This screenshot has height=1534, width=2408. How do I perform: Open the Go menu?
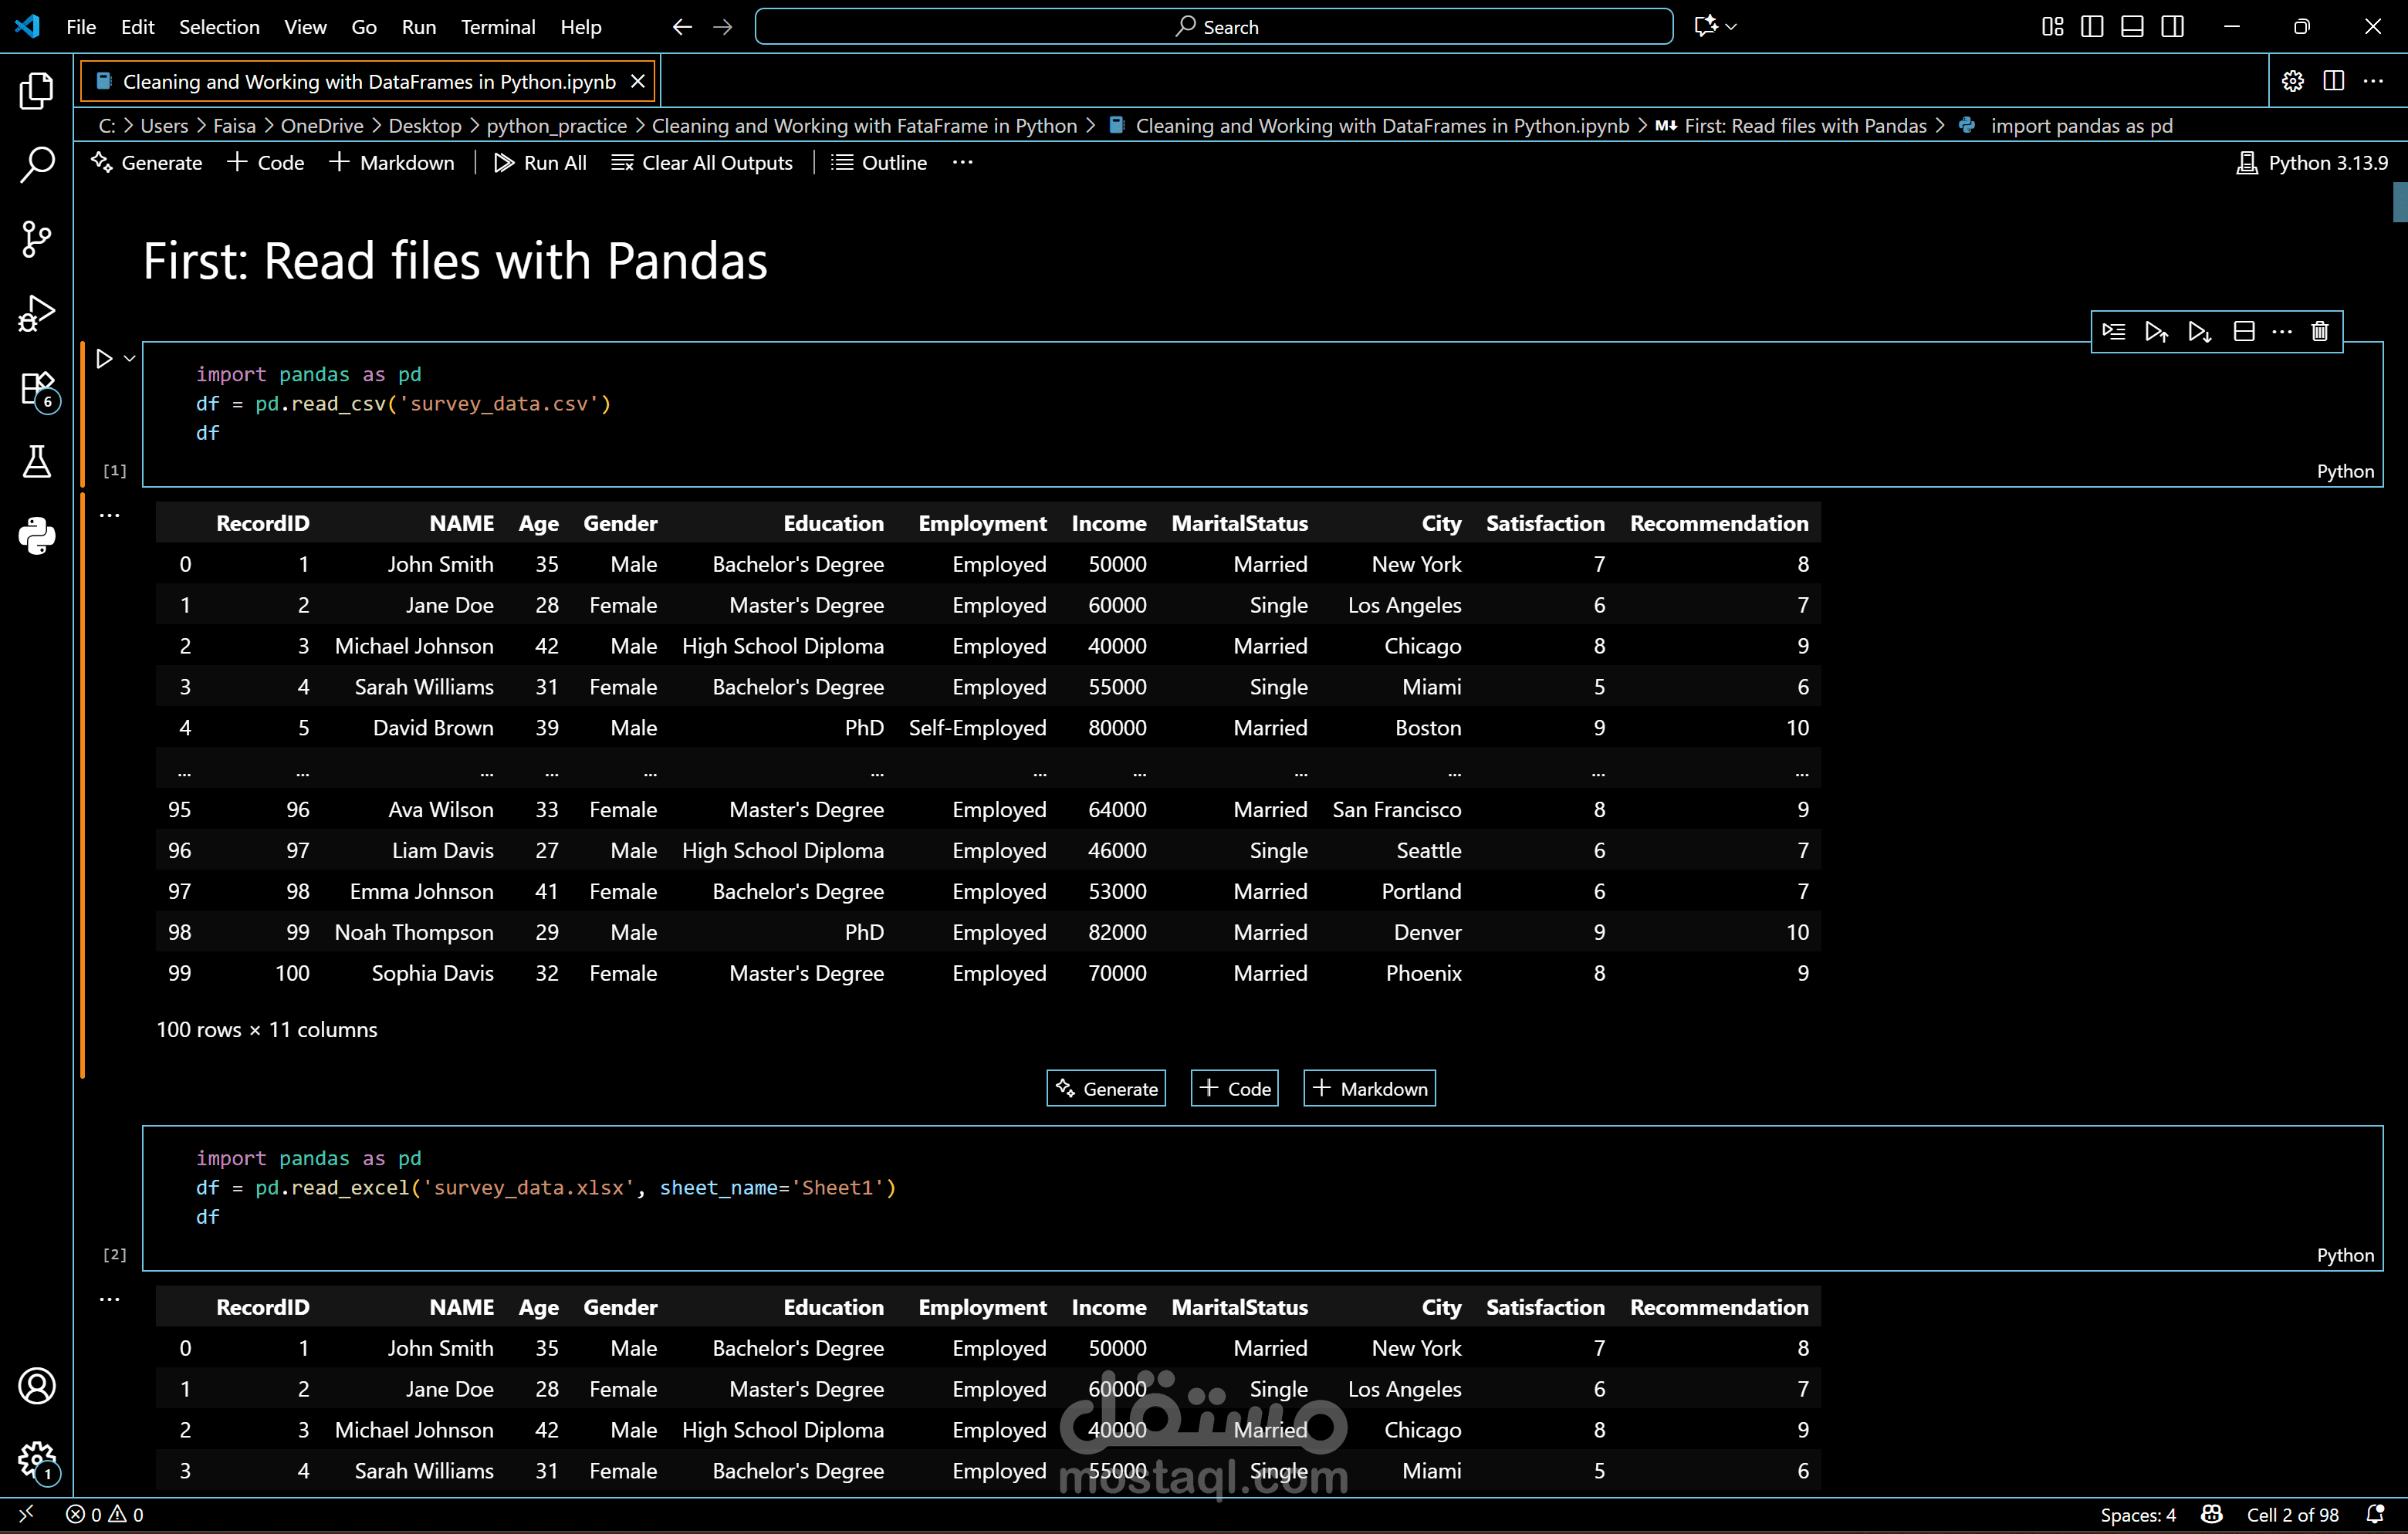point(364,27)
